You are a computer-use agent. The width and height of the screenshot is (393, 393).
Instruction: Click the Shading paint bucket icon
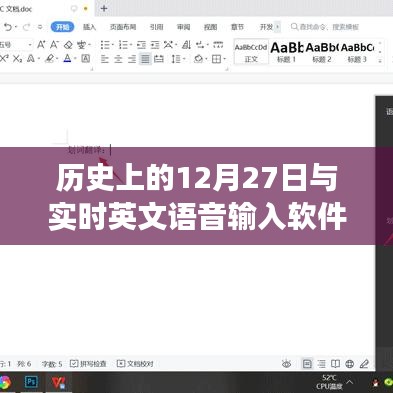click(198, 59)
